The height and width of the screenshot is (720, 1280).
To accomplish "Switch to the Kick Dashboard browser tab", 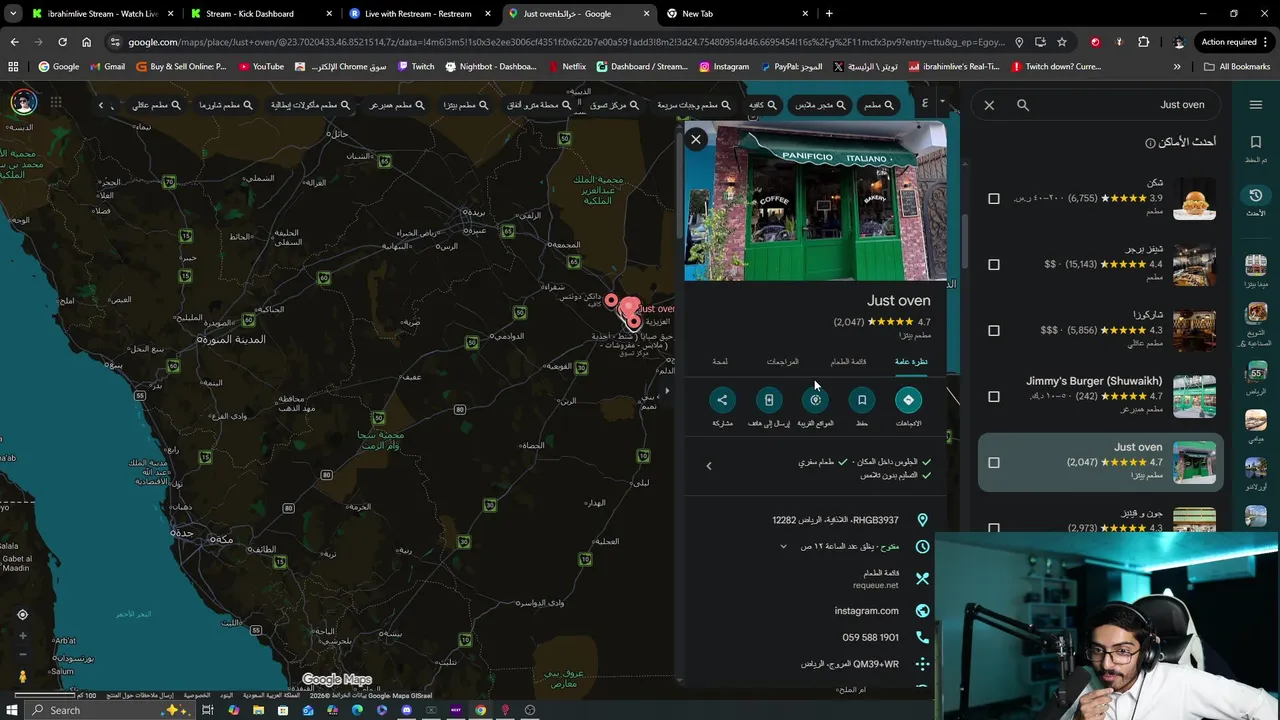I will click(x=260, y=14).
